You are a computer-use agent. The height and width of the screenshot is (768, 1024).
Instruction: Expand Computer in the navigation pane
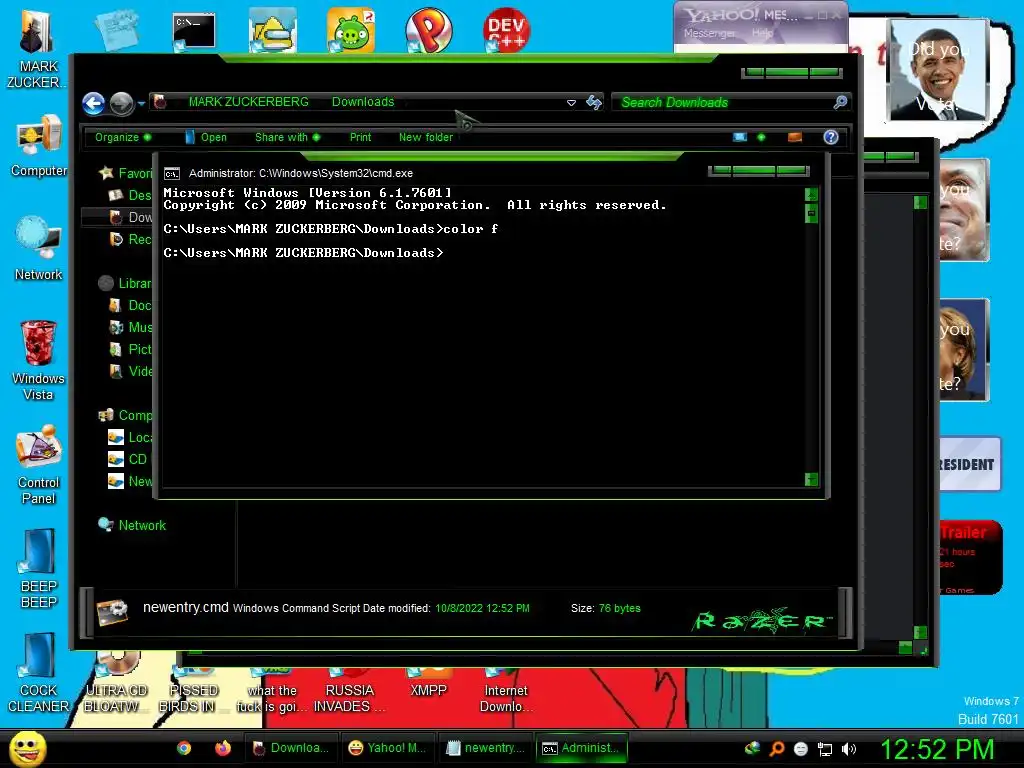[x=125, y=415]
